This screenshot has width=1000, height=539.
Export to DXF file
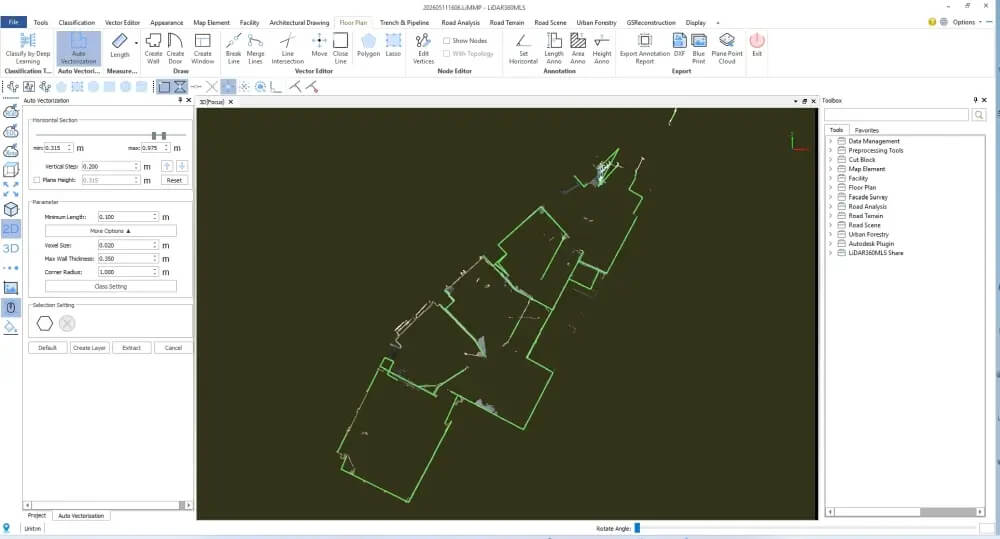[679, 45]
